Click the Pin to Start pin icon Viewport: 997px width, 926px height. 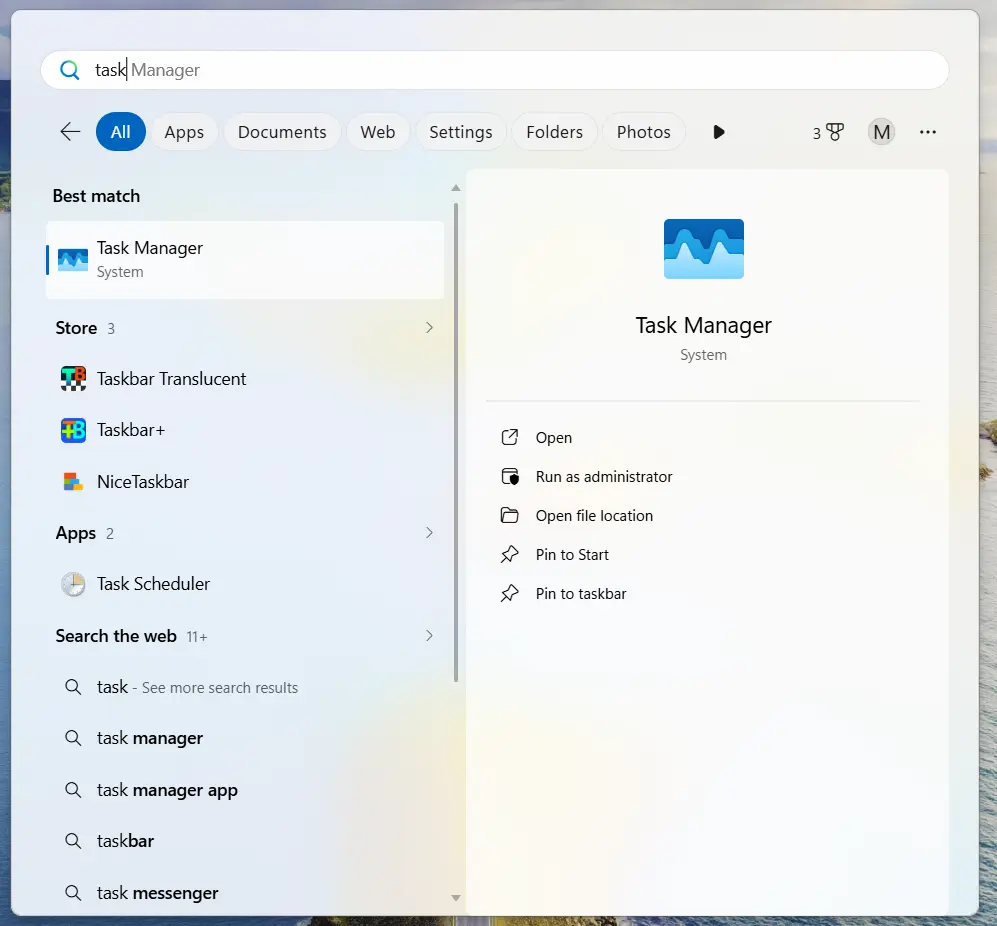tap(509, 555)
